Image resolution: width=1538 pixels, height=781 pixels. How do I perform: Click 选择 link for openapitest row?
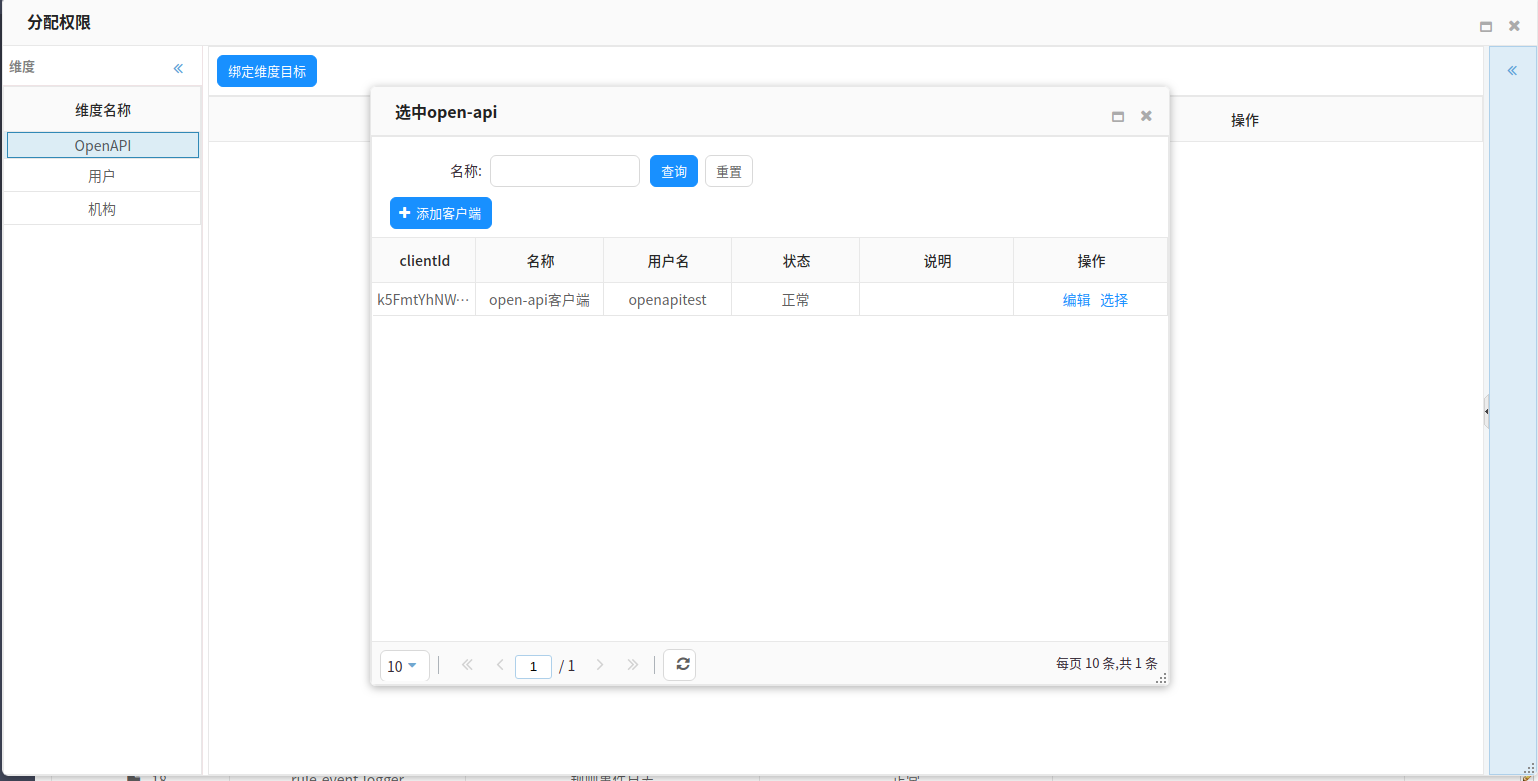[x=1114, y=300]
